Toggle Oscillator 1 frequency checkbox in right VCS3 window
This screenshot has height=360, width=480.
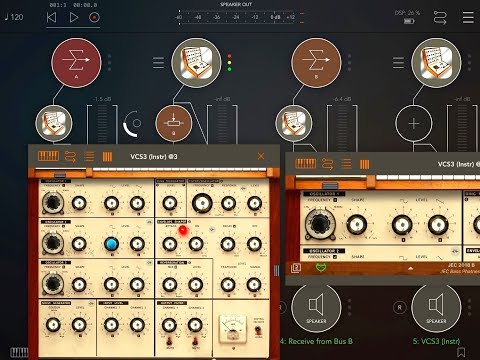[335, 200]
